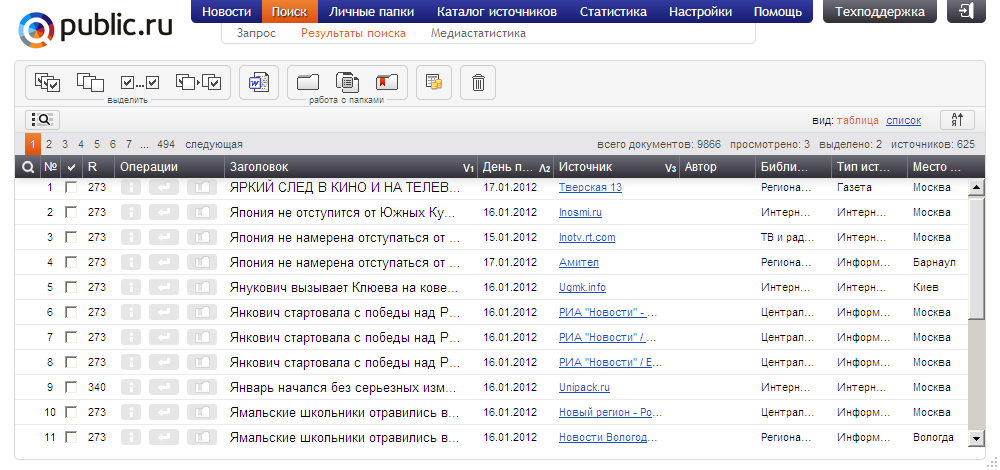Check the checkbox for row 11
This screenshot has width=1000, height=470.
(71, 437)
